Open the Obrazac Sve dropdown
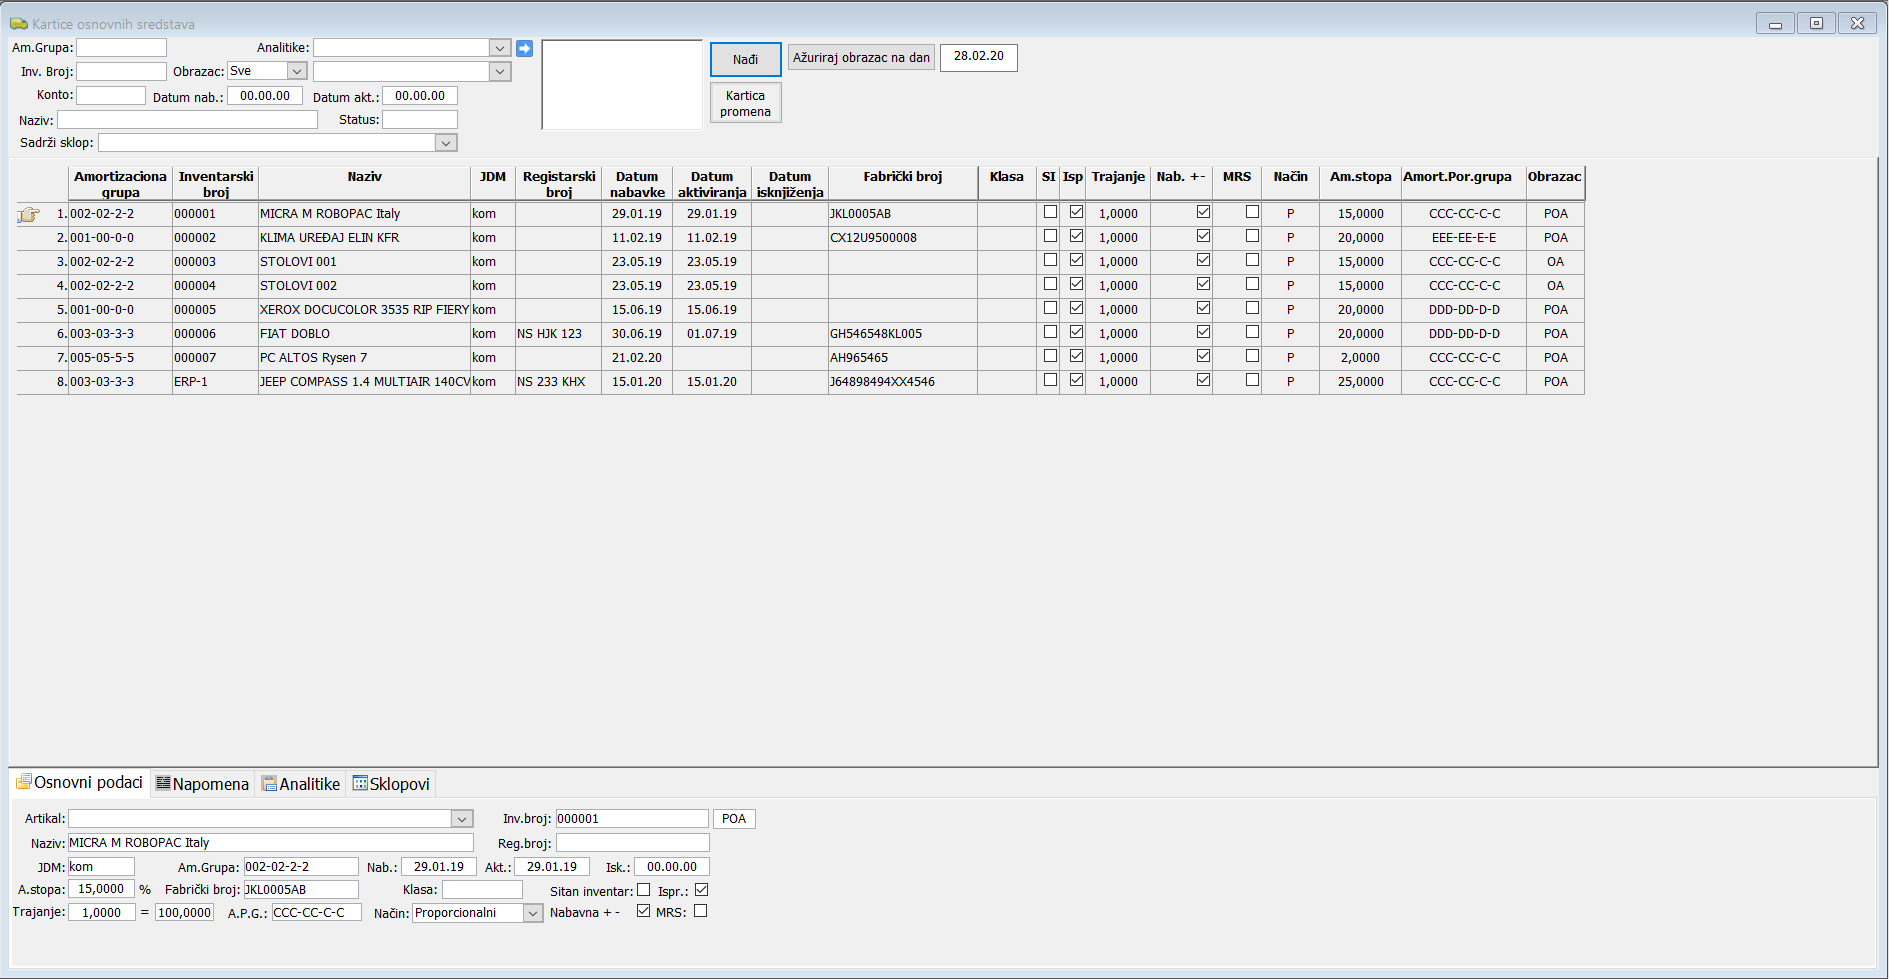1889x979 pixels. [x=297, y=71]
